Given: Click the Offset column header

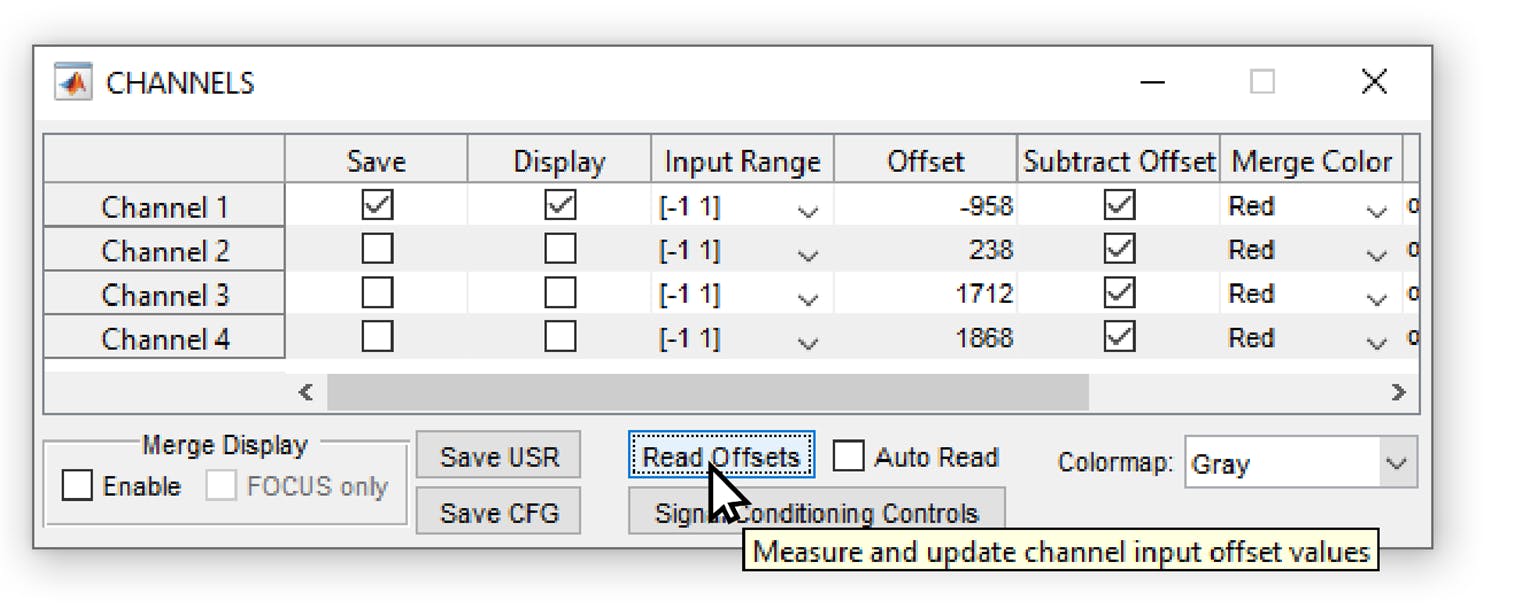Looking at the screenshot, I should coord(925,162).
